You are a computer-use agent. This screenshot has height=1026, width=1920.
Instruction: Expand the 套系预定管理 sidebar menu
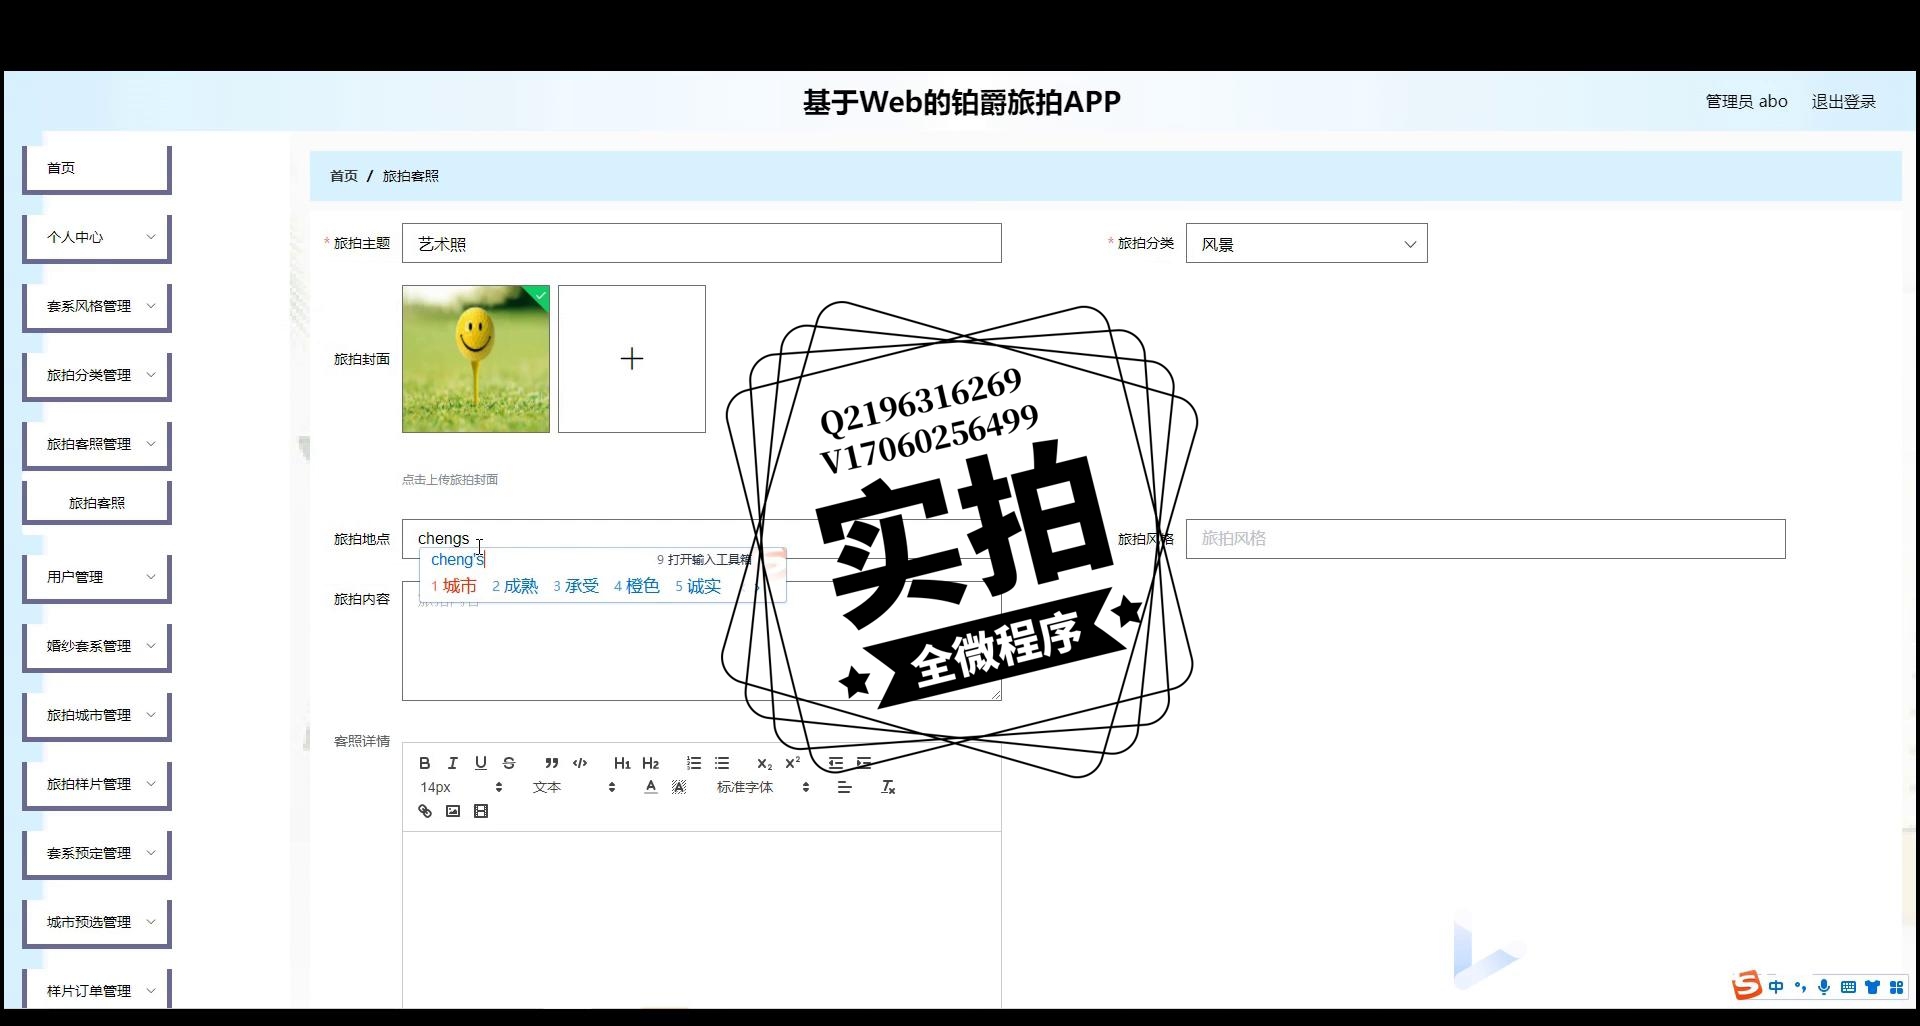click(97, 853)
